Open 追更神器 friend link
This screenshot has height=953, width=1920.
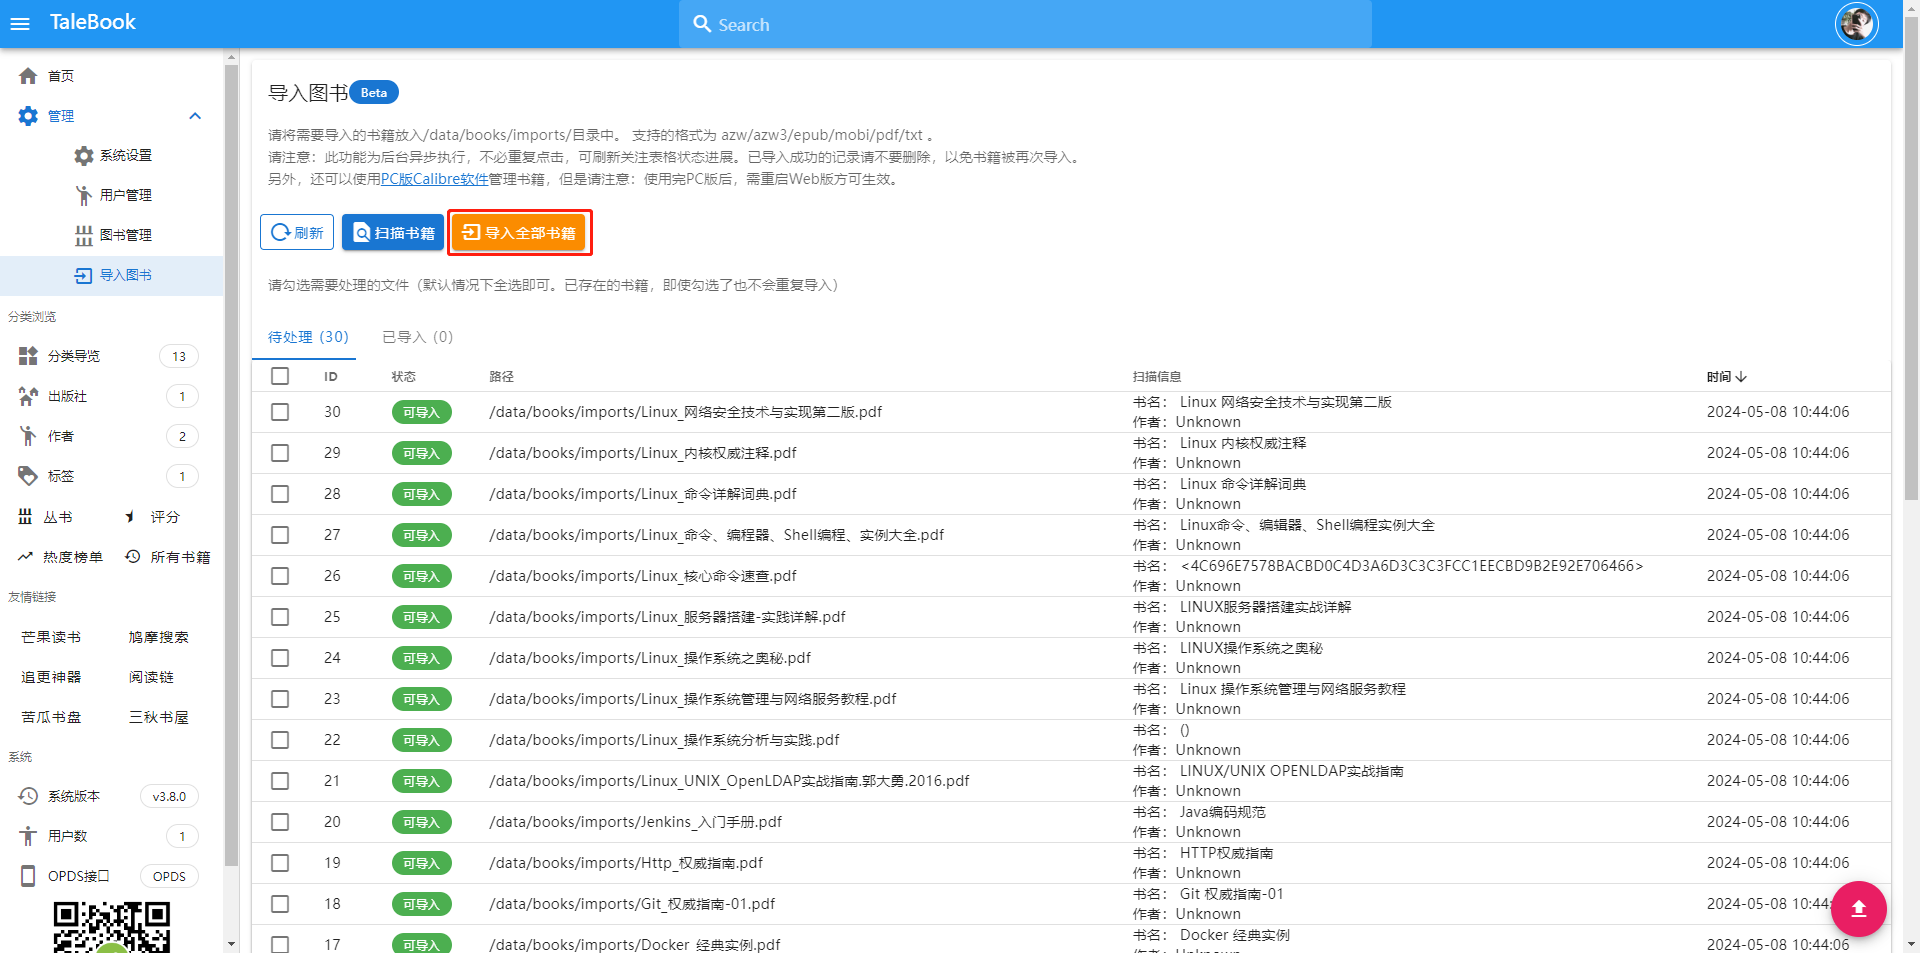coord(51,677)
